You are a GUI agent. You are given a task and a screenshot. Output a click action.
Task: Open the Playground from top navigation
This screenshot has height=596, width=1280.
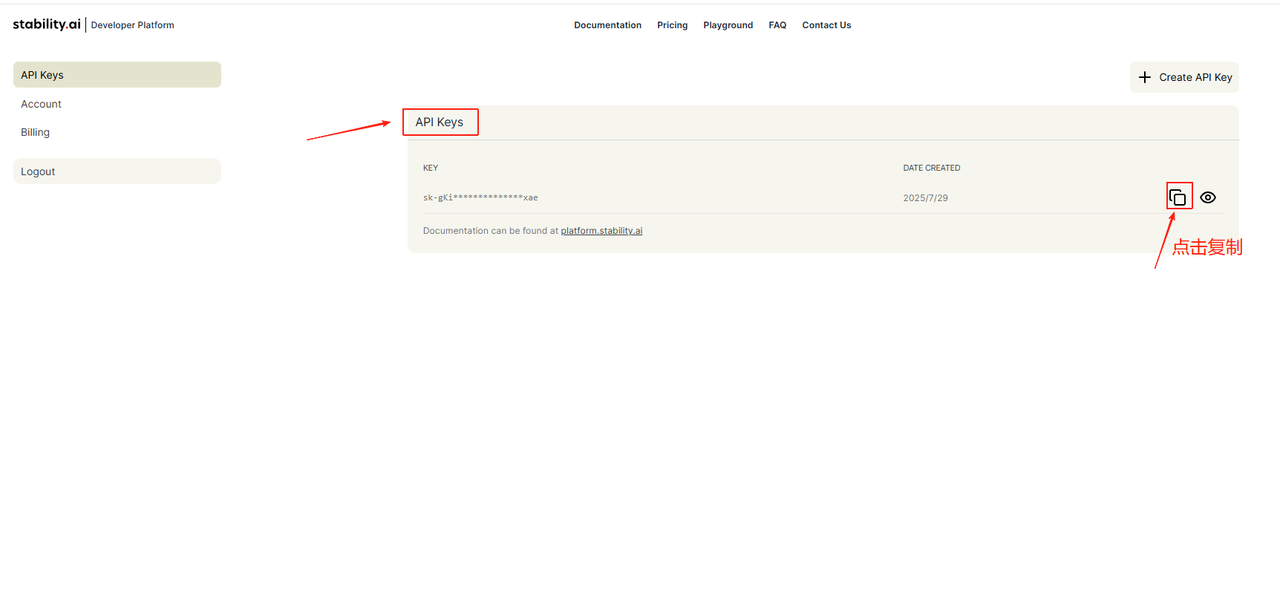tap(728, 25)
